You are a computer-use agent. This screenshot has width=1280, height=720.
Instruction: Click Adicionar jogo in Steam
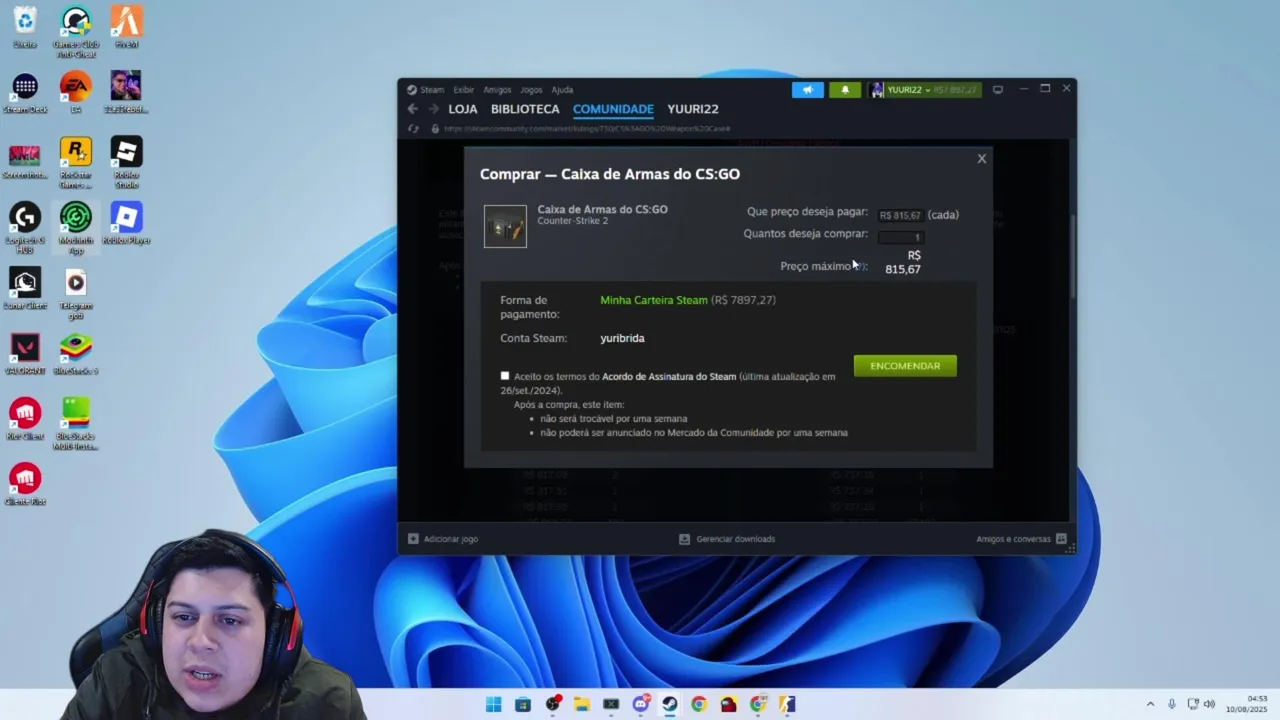(x=443, y=539)
